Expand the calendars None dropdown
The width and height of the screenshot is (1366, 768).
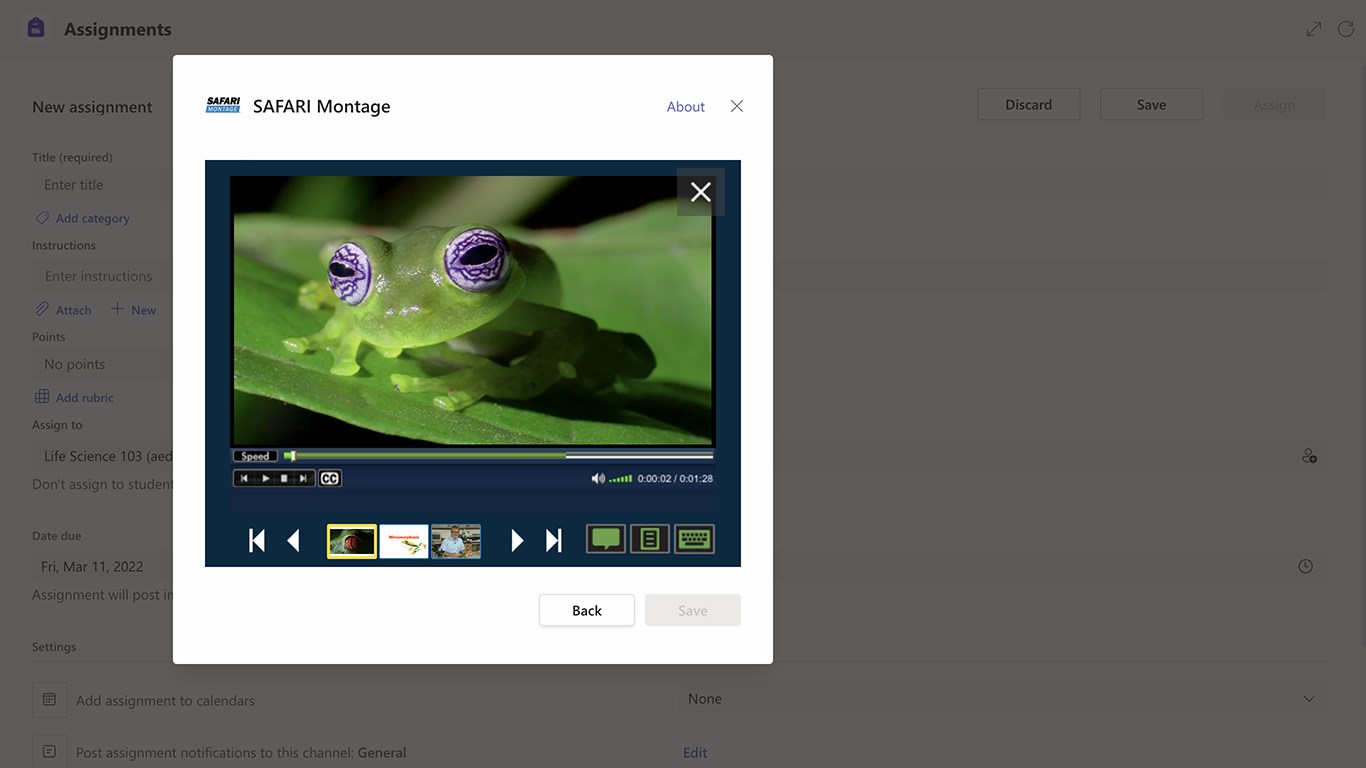(1001, 699)
